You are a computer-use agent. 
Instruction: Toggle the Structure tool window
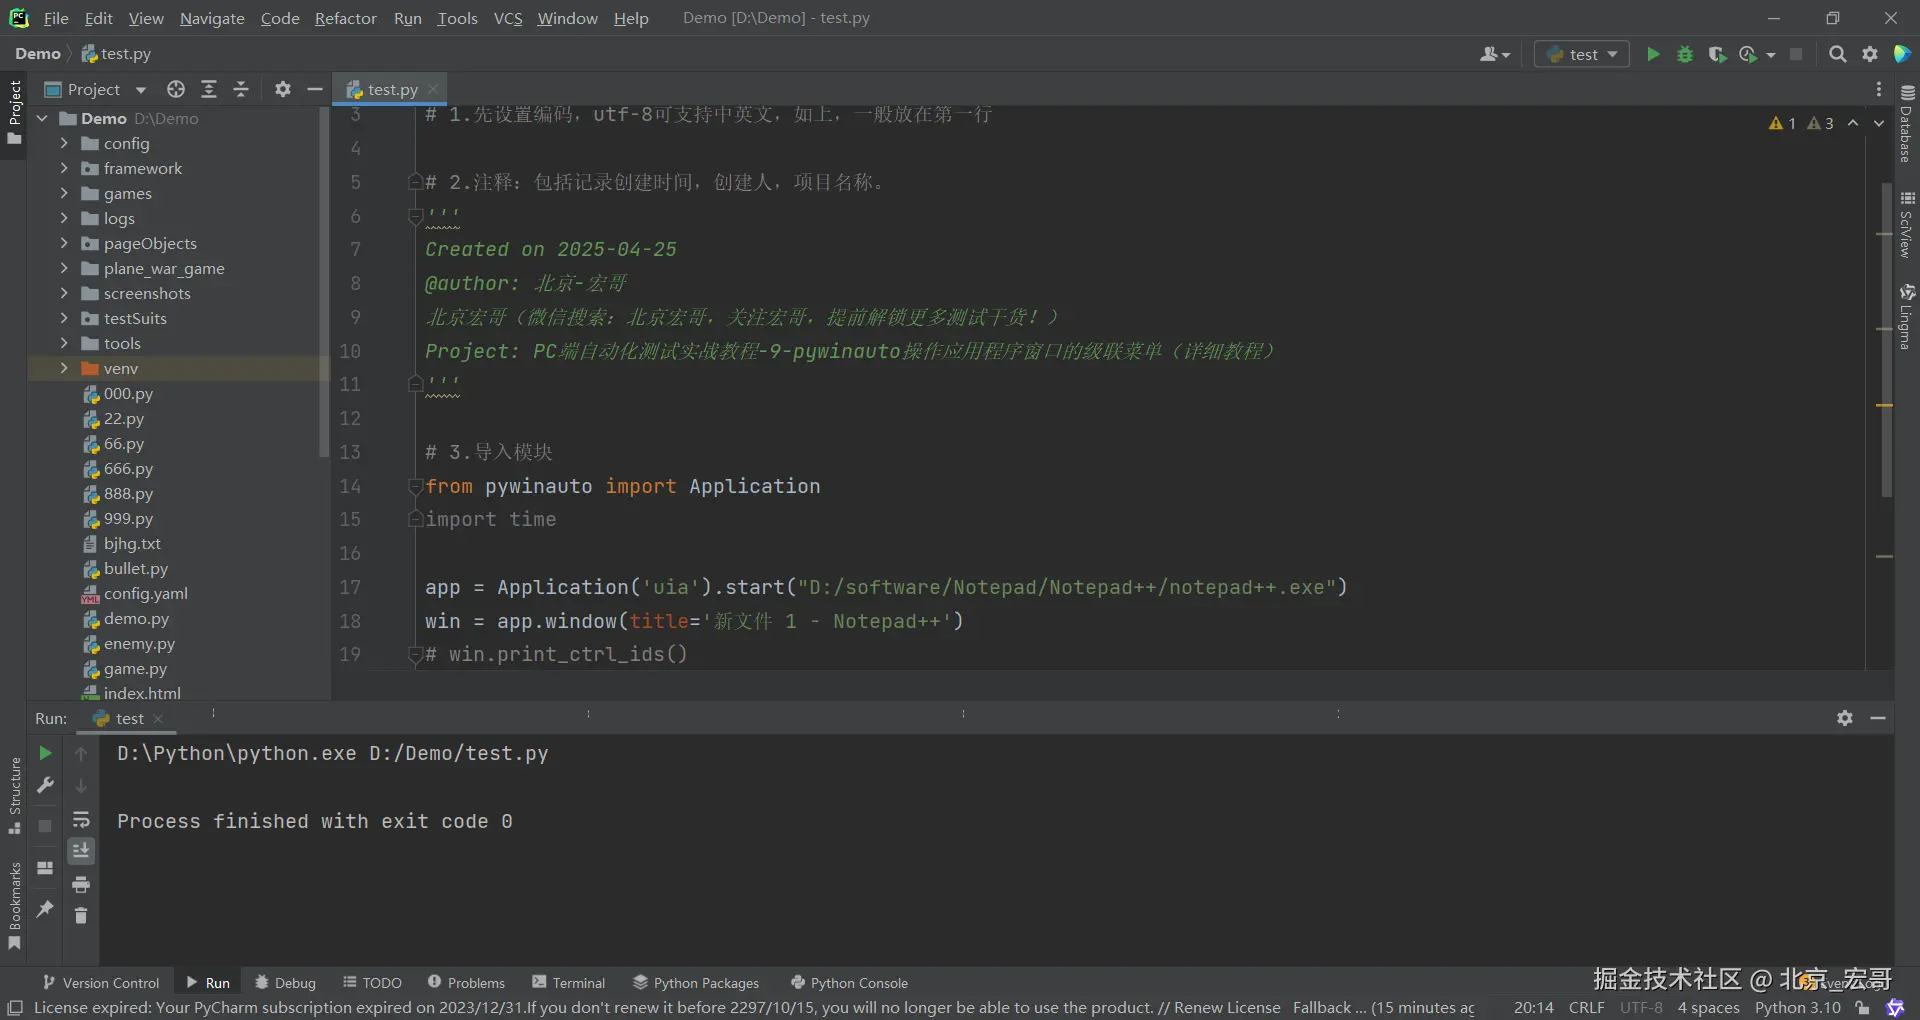pyautogui.click(x=14, y=796)
